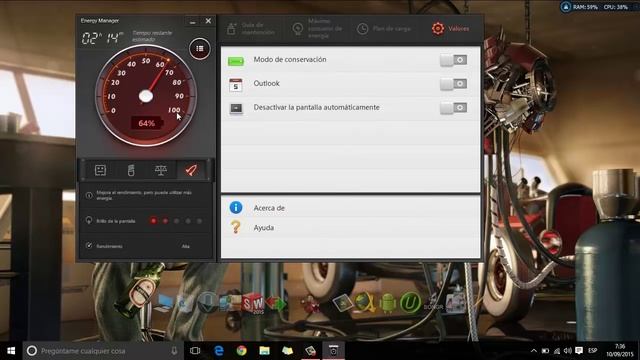The height and width of the screenshot is (360, 640).
Task: Open the green U circle dock icon
Action: (410, 303)
